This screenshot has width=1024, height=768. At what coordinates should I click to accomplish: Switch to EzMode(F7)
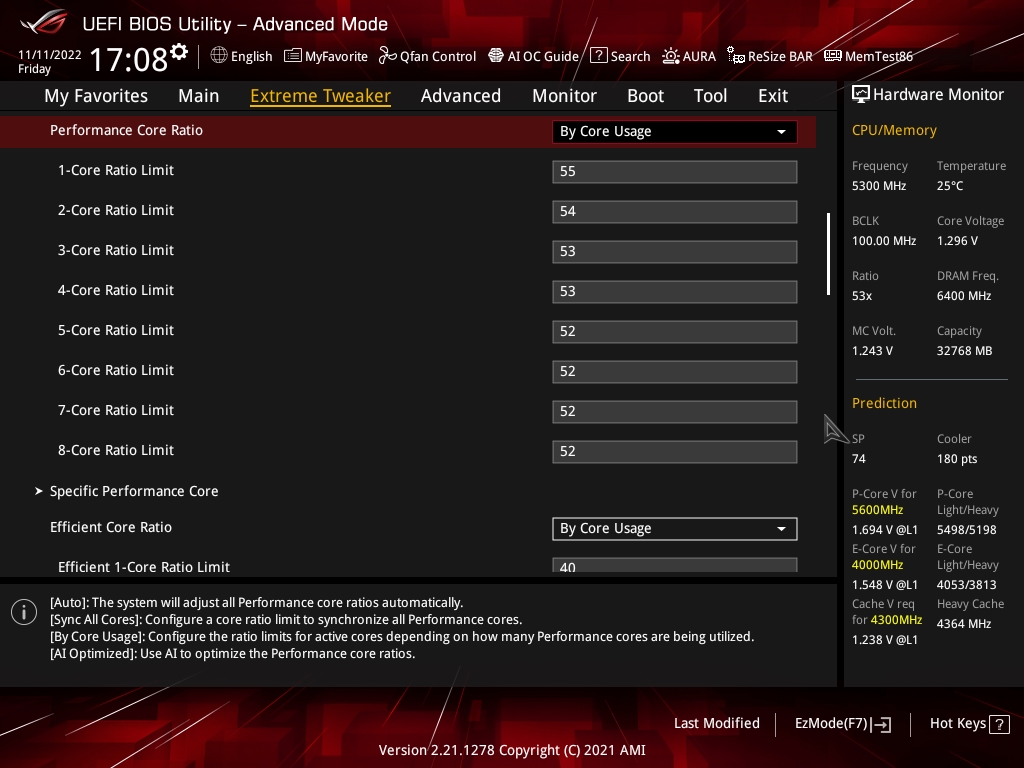click(x=842, y=724)
